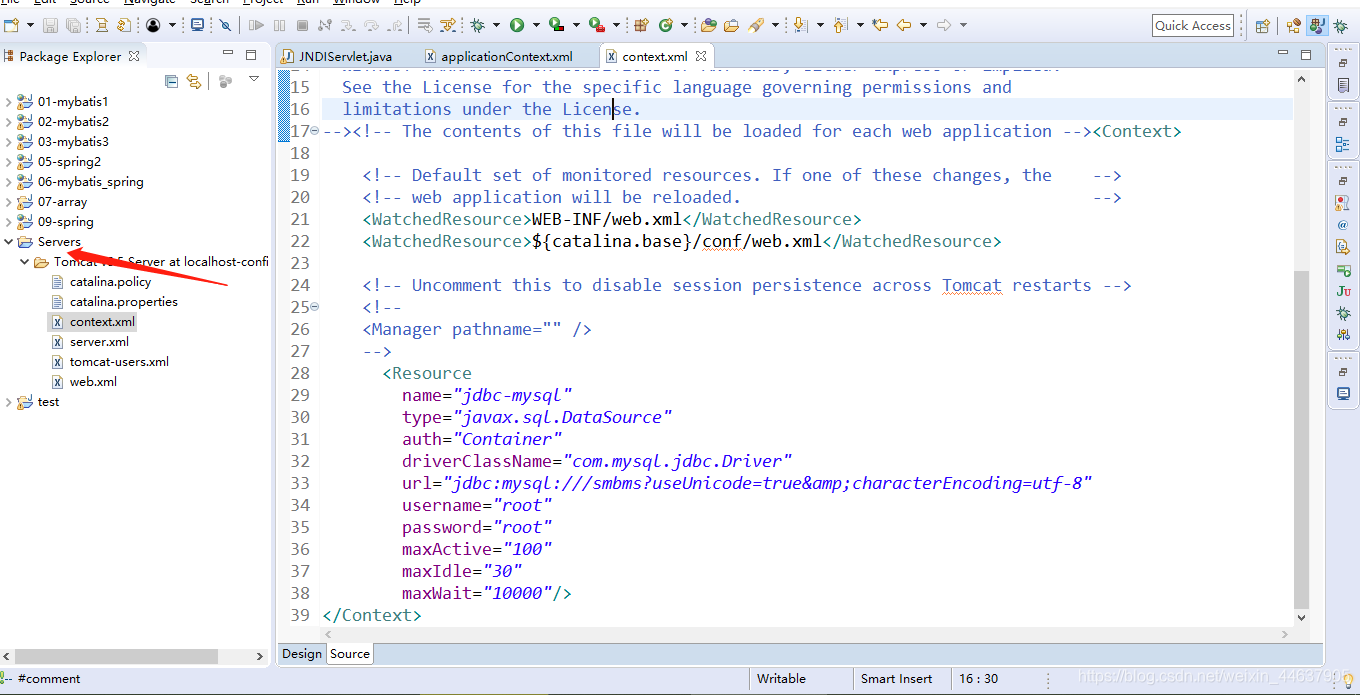Select the Source tab at editor bottom
This screenshot has height=695, width=1360.
350,653
